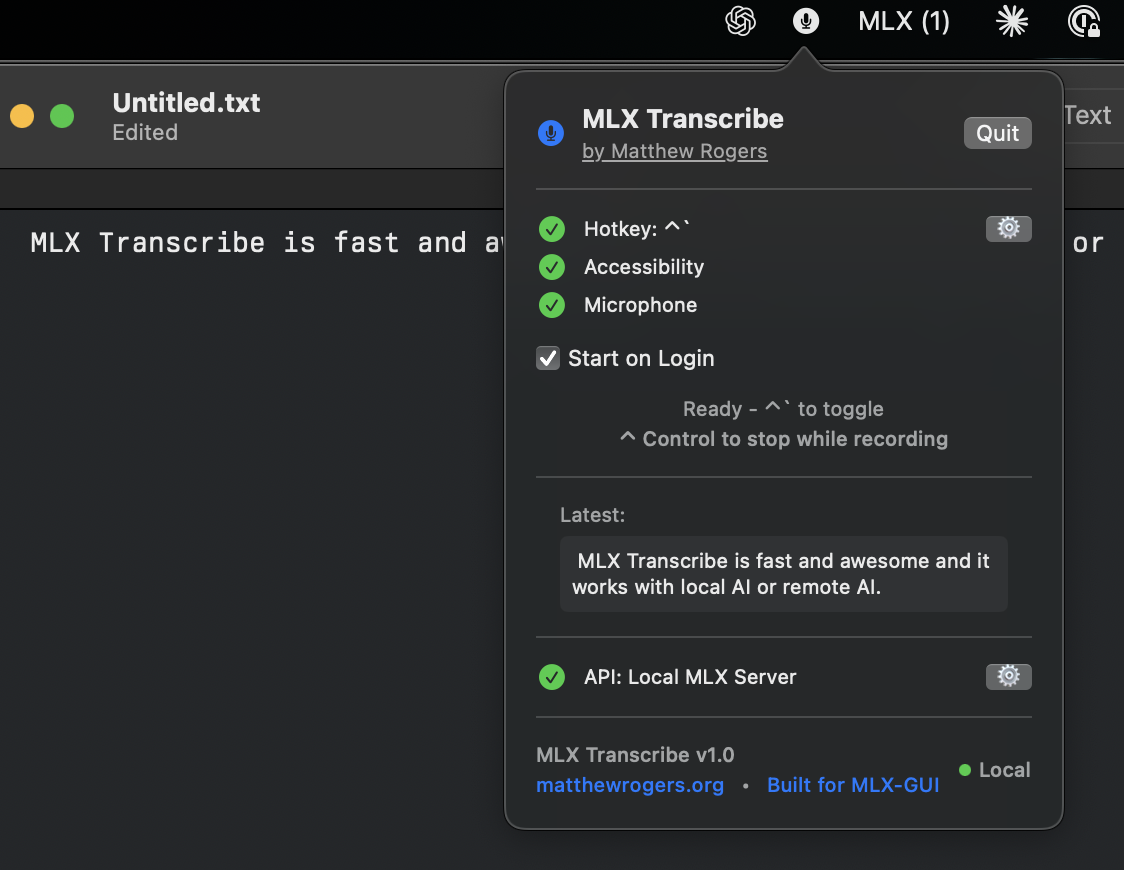Viewport: 1124px width, 870px height.
Task: Open the MLX (1) menu bar item
Action: (x=902, y=21)
